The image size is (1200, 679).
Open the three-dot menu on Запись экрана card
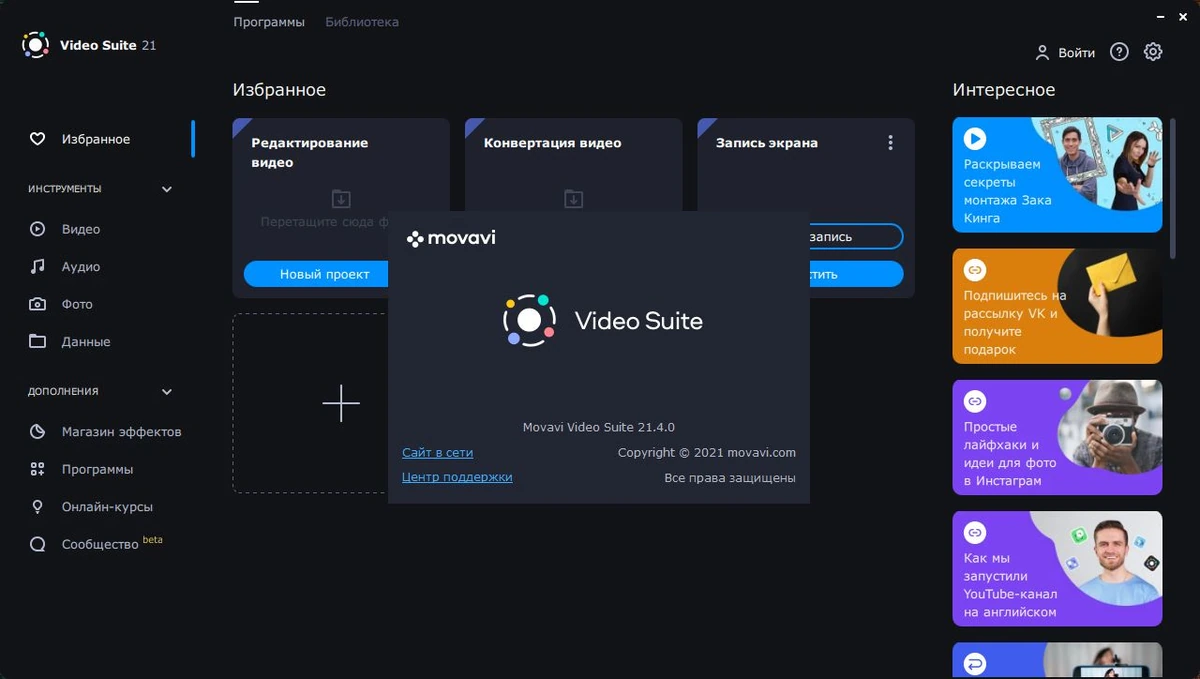(890, 143)
